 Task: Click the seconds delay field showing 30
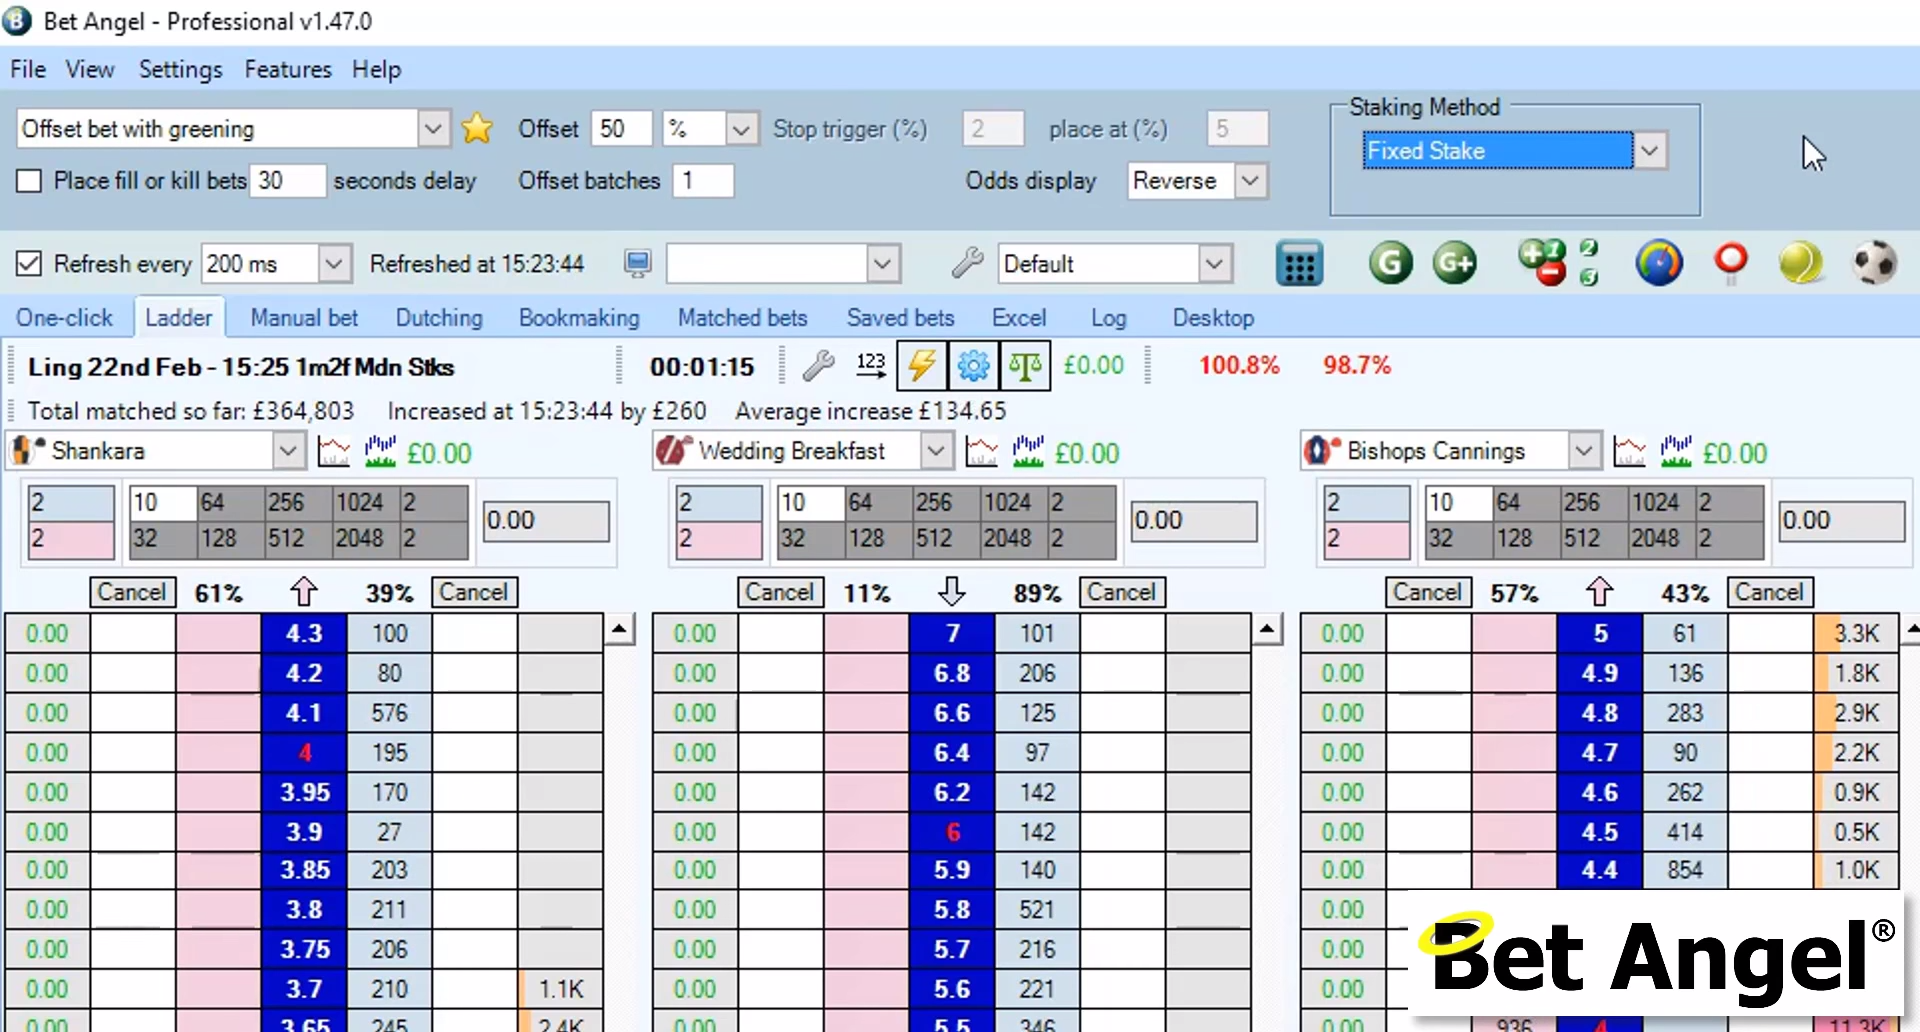click(x=288, y=181)
